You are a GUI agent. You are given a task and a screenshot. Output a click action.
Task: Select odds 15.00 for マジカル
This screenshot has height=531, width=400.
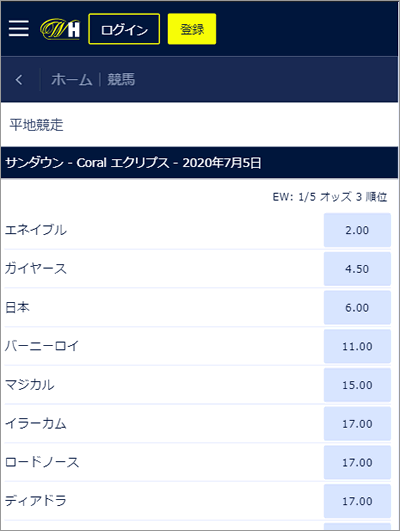coord(357,385)
